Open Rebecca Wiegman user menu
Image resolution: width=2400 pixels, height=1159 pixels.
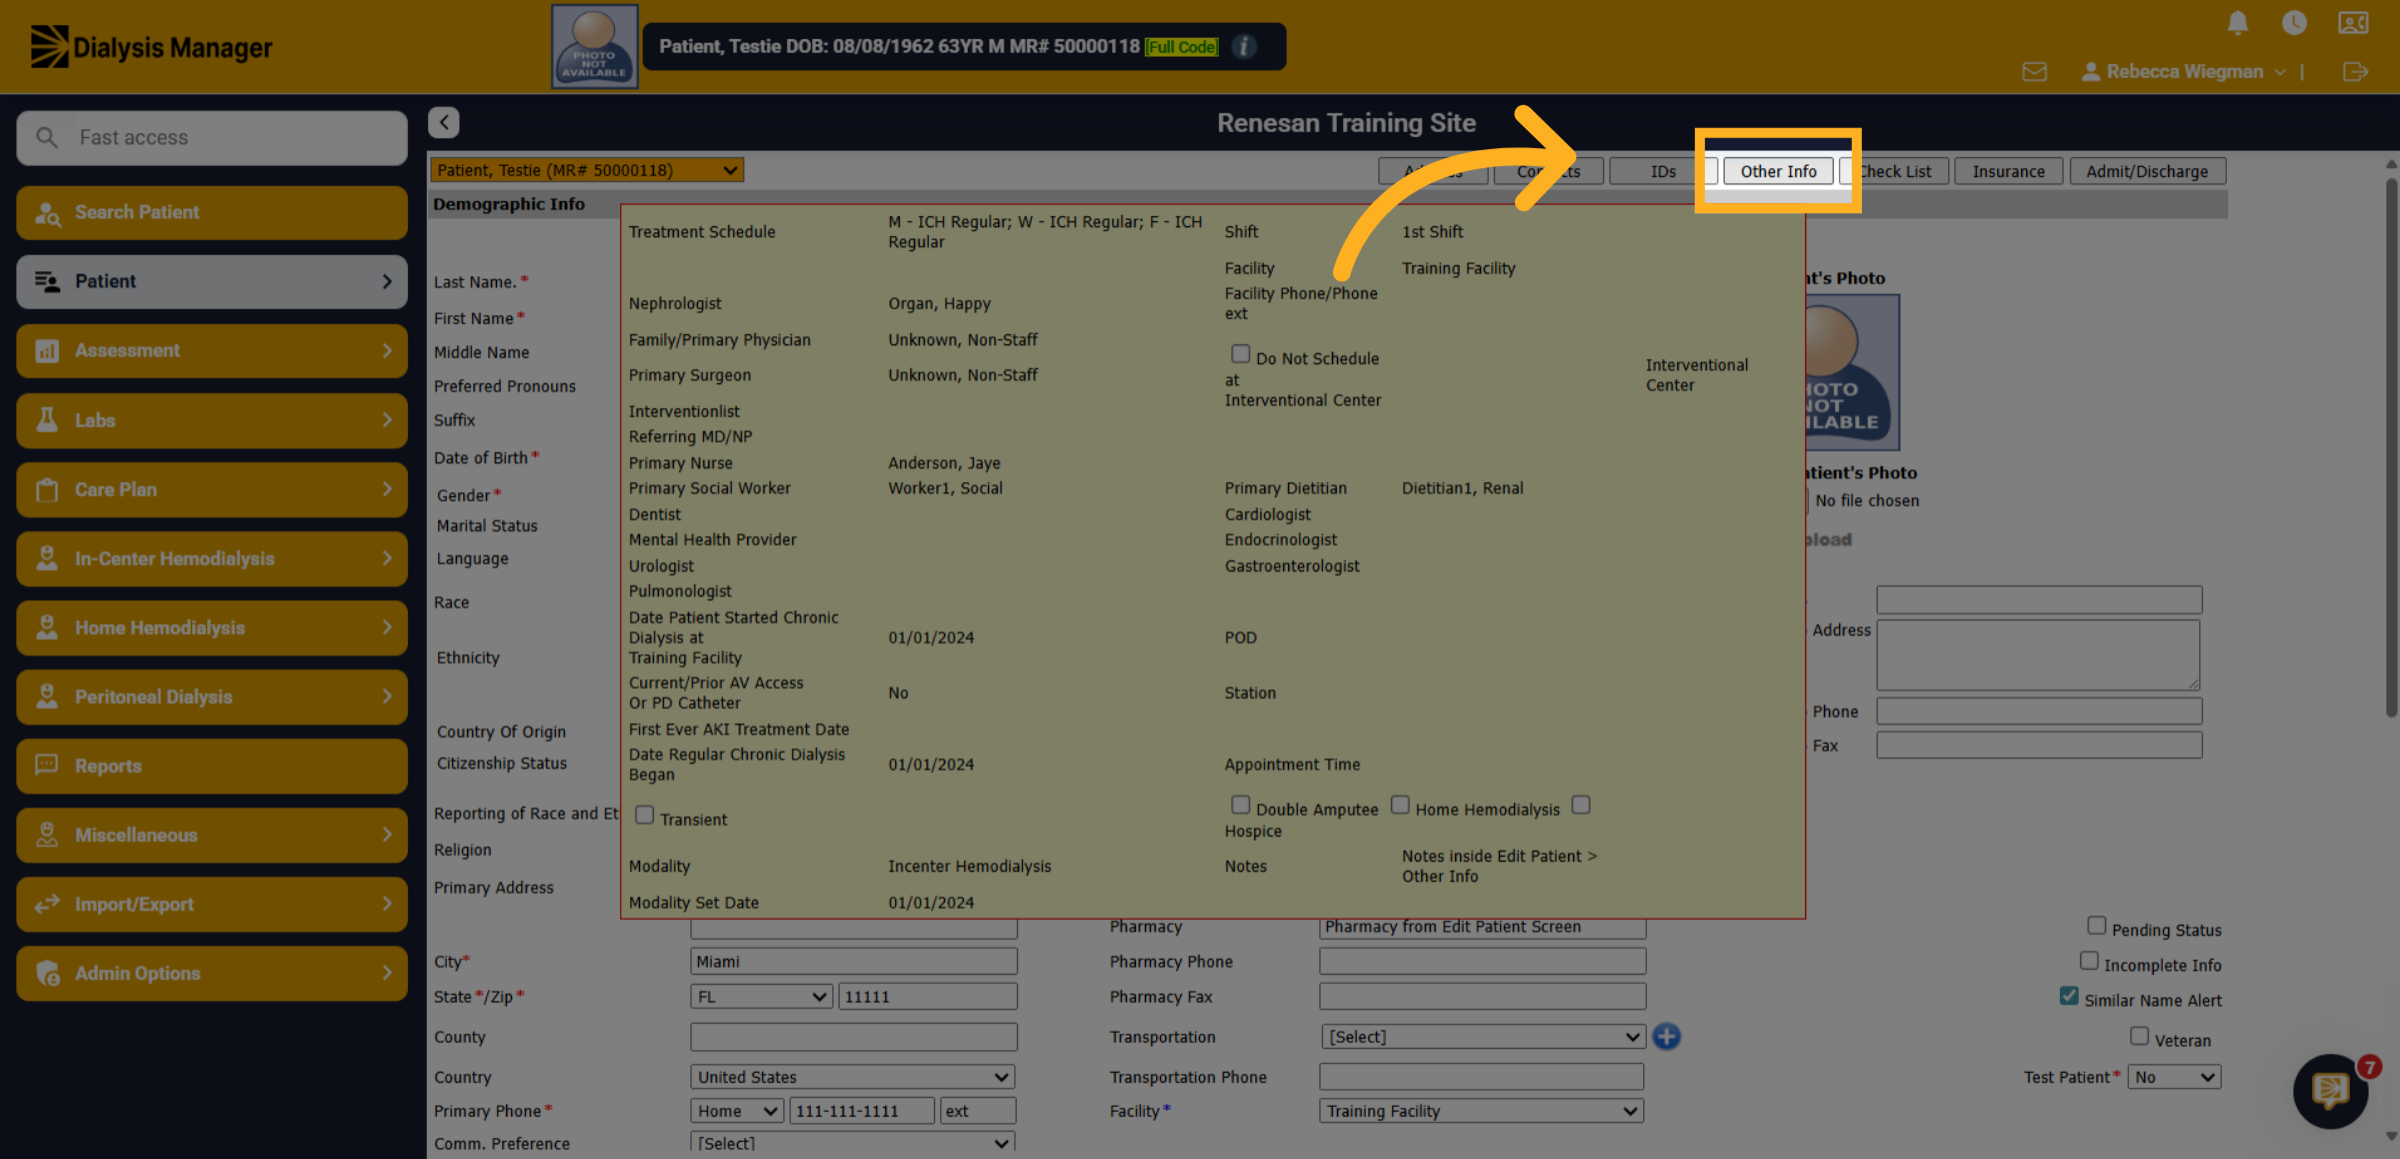click(x=2183, y=72)
